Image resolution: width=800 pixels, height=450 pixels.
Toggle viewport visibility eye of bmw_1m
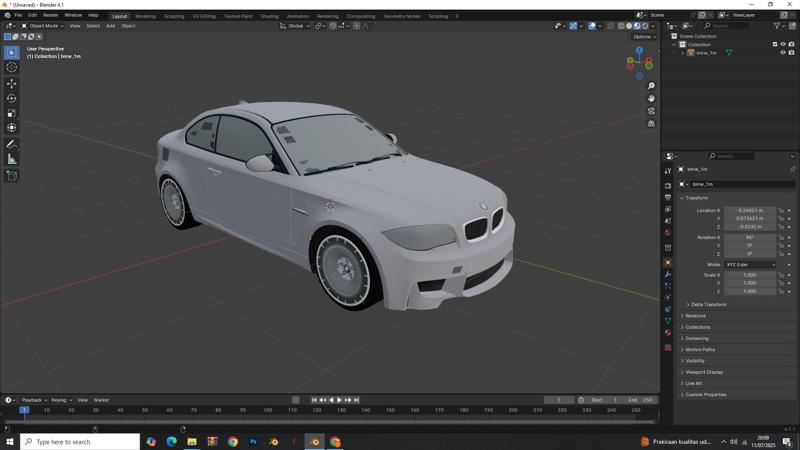783,53
